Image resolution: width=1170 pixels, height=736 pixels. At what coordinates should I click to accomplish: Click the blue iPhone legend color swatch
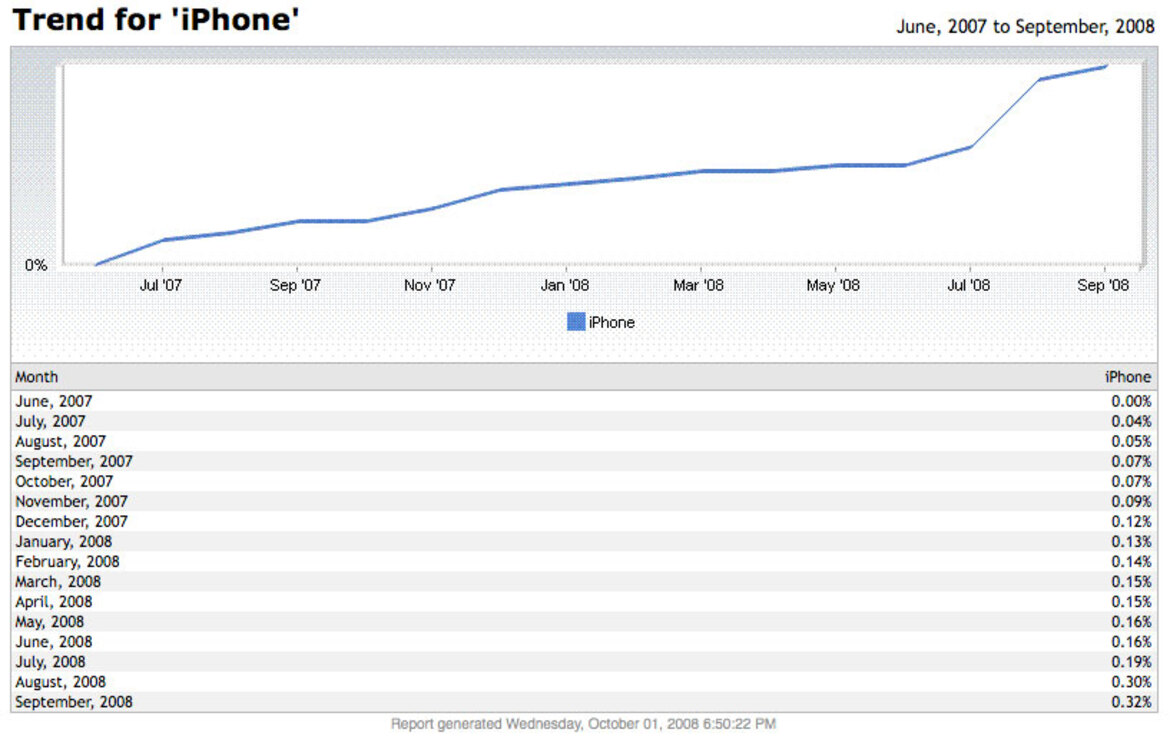(x=575, y=322)
